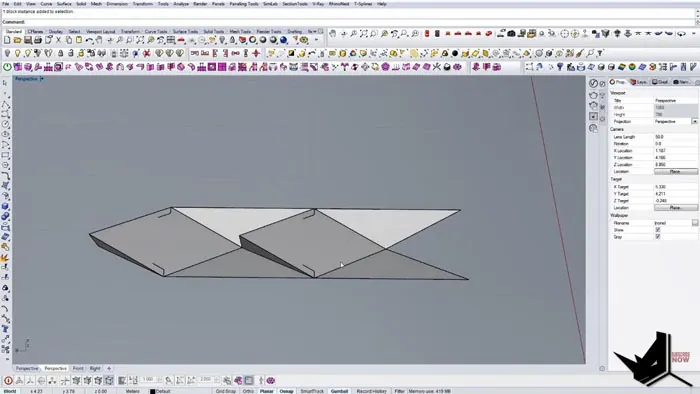Switch to the Curve Tools toolbar tab
Viewport: 700px width, 394px height.
(156, 32)
